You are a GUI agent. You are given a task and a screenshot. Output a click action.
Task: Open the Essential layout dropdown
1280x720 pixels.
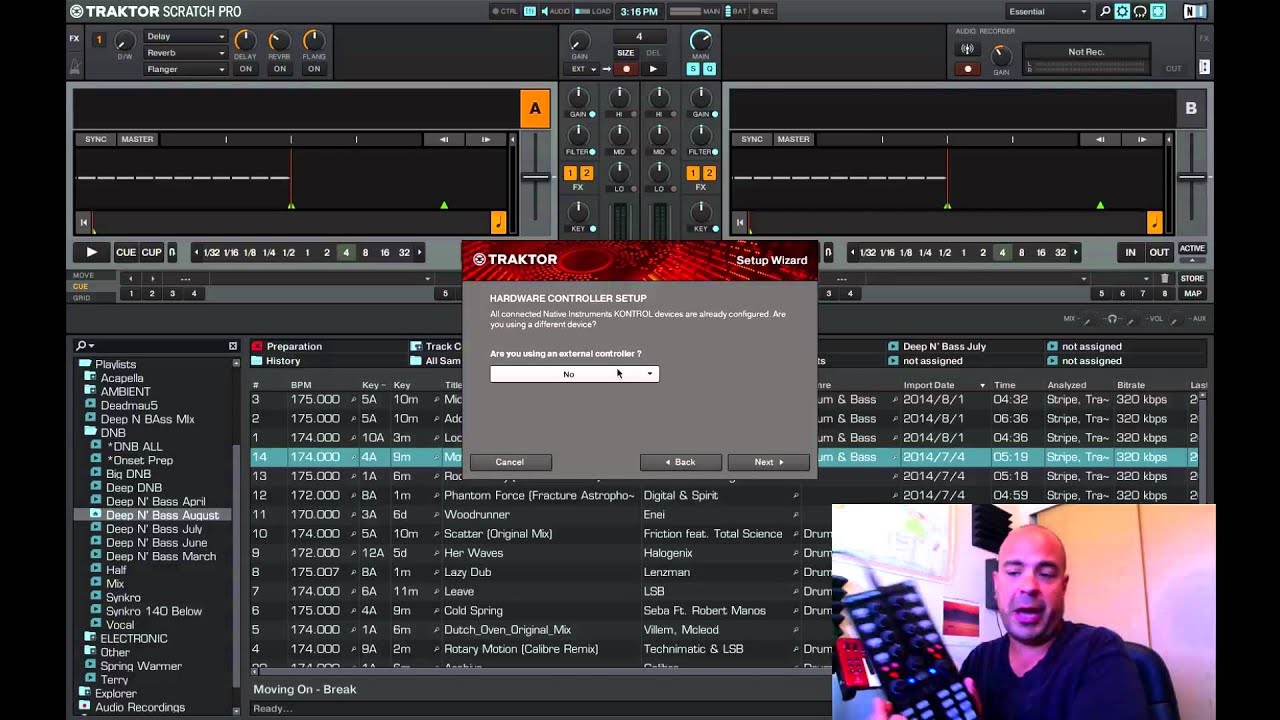pos(1047,12)
